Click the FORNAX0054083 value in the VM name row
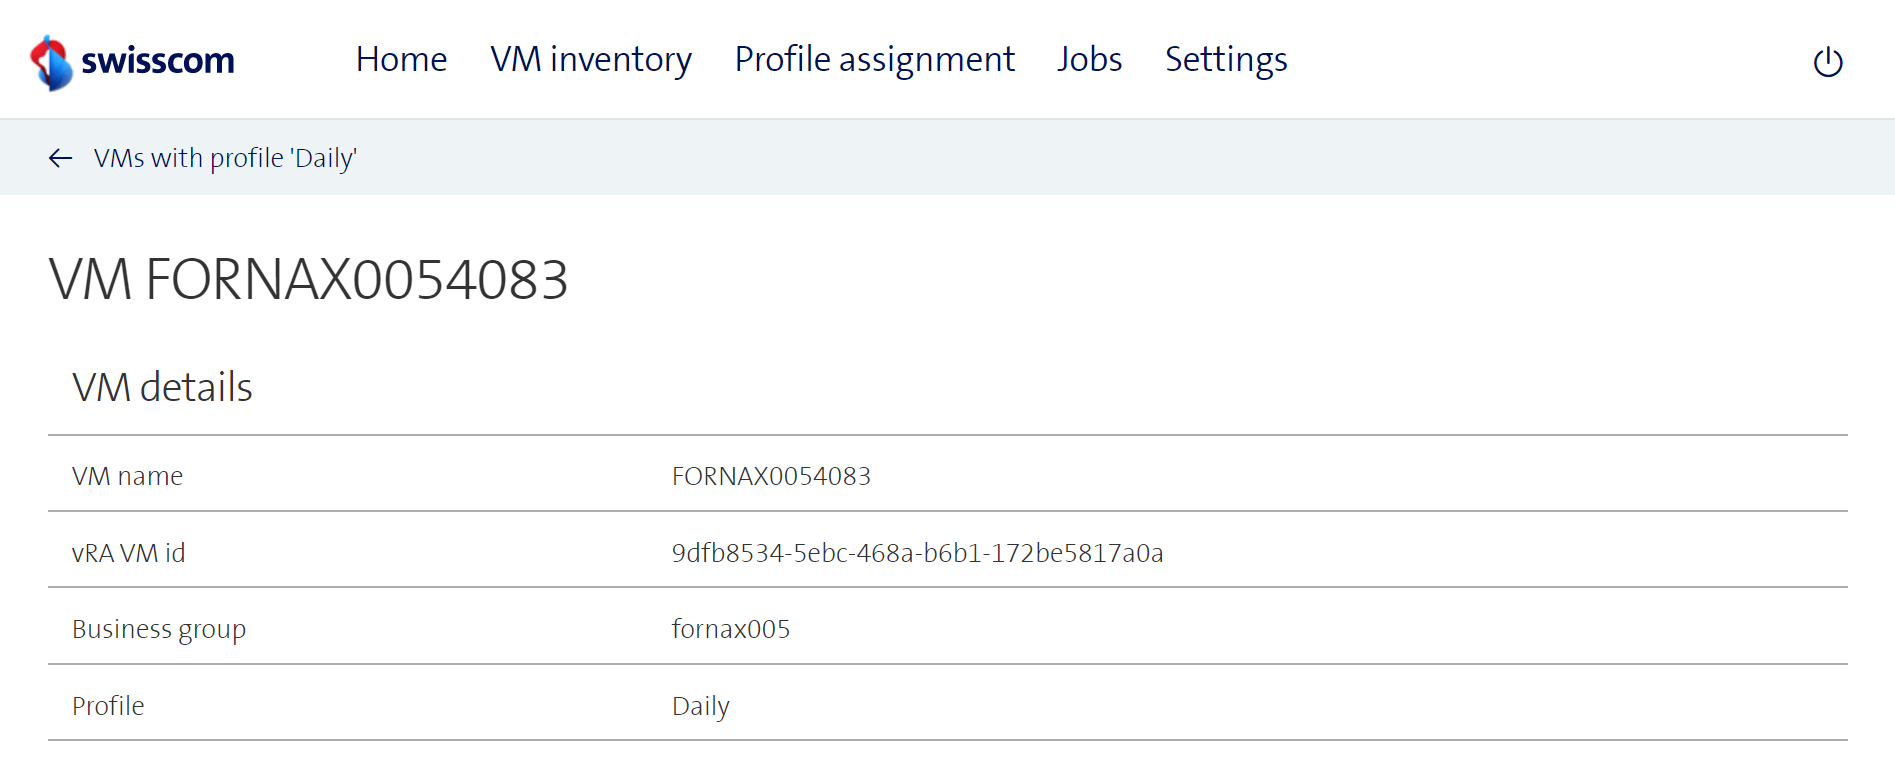Screen dimensions: 1895x774 (771, 476)
